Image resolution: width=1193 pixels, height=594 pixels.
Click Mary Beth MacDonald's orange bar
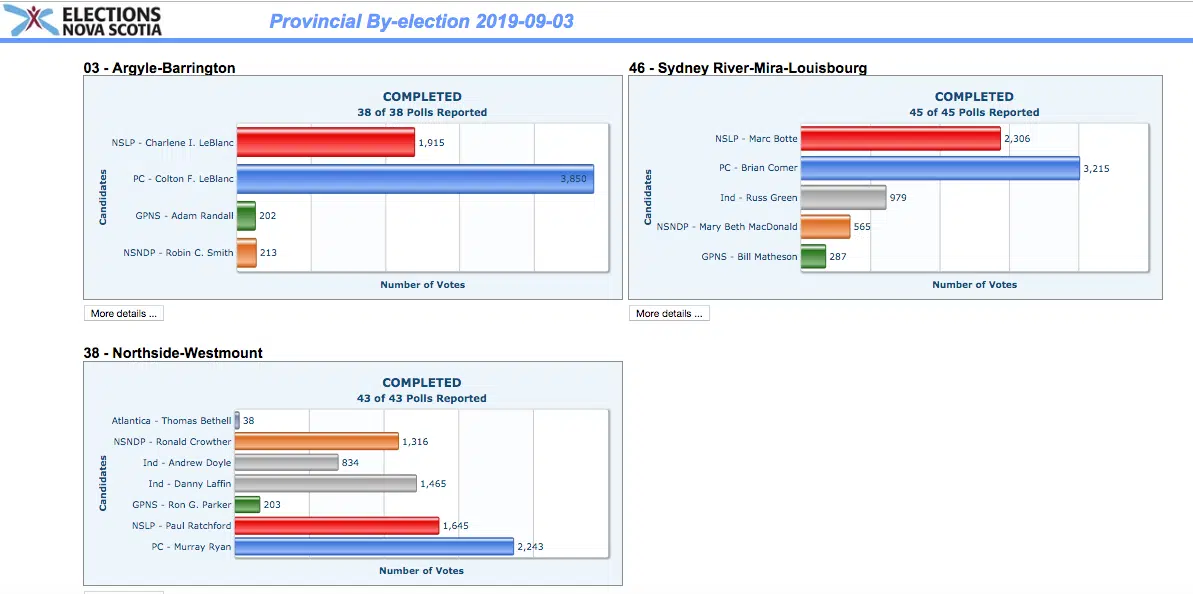825,227
